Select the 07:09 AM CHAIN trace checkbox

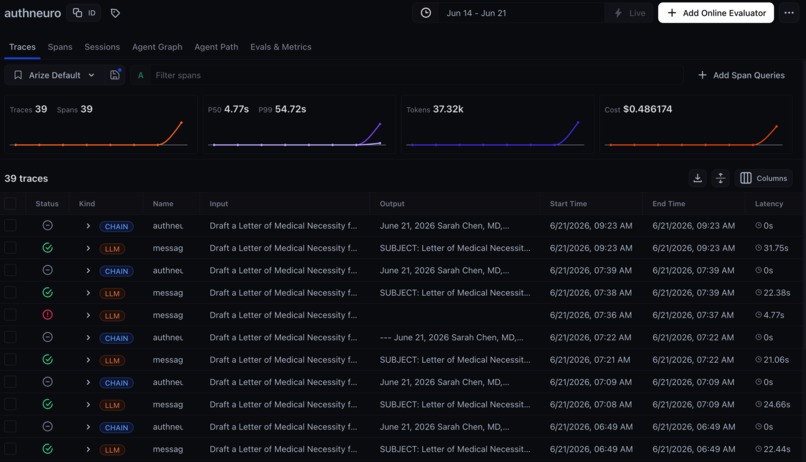click(x=10, y=382)
